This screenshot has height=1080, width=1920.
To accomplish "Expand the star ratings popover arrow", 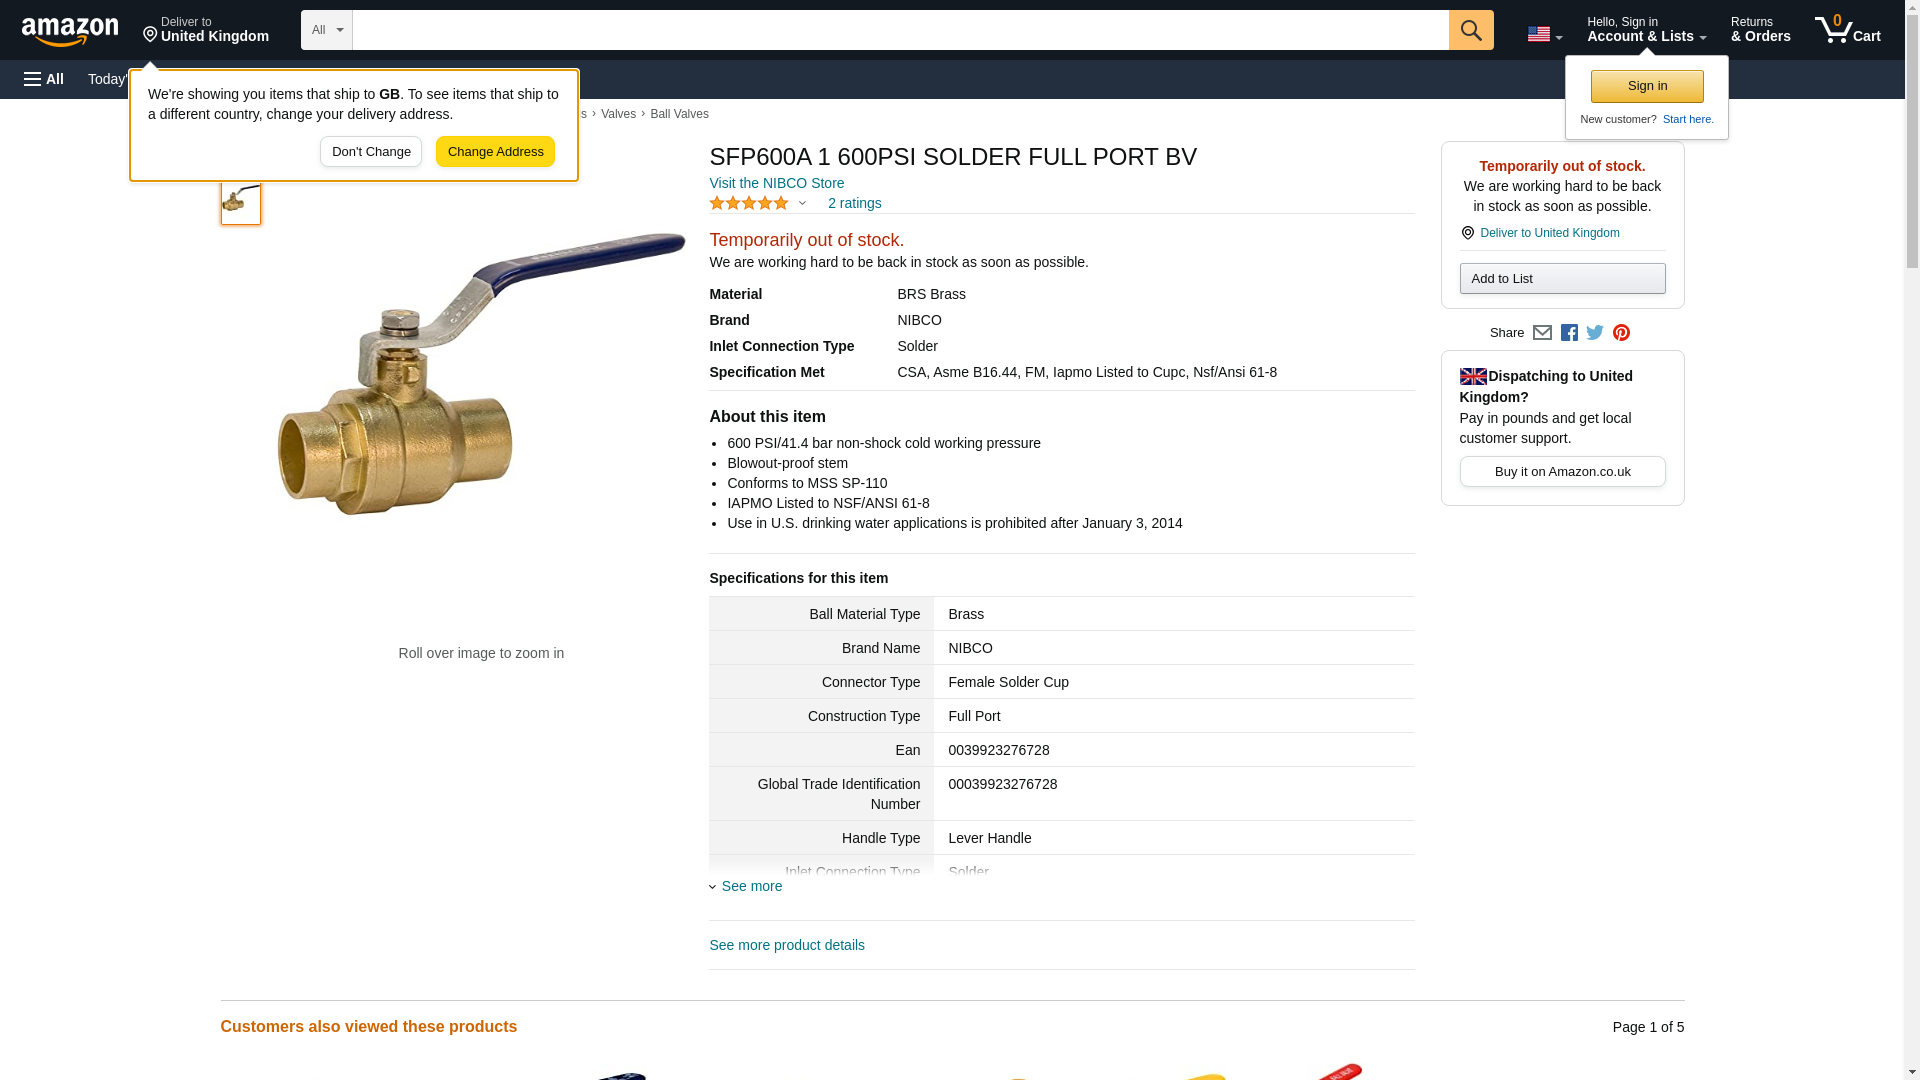I will pyautogui.click(x=802, y=204).
